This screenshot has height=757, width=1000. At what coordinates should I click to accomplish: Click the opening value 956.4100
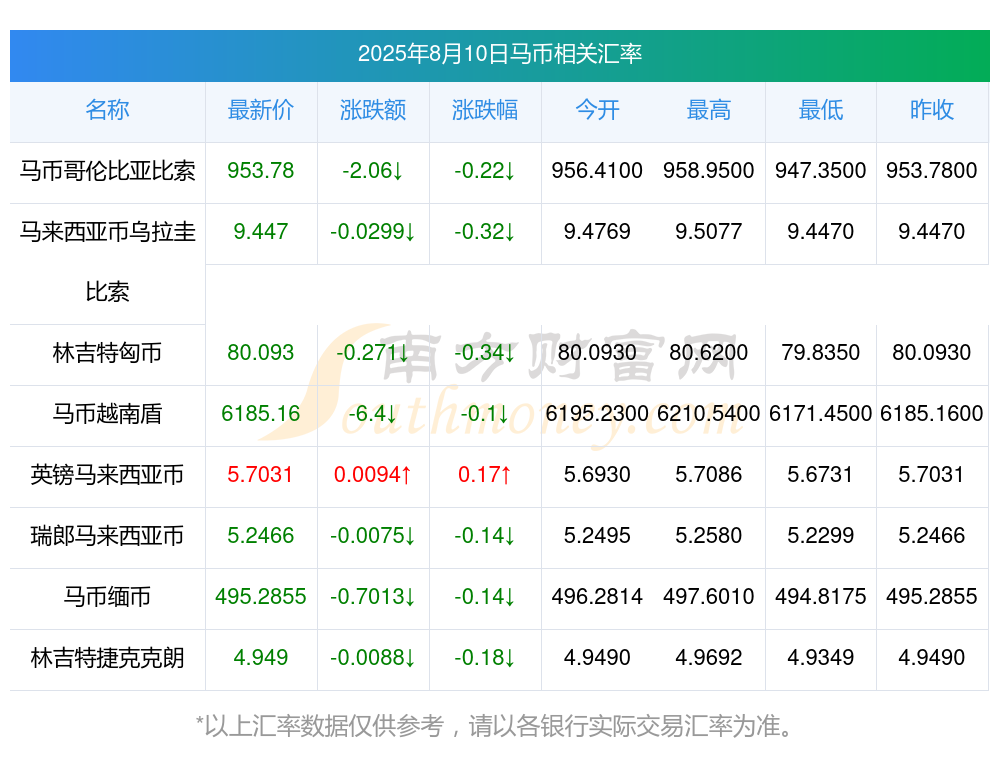click(597, 171)
